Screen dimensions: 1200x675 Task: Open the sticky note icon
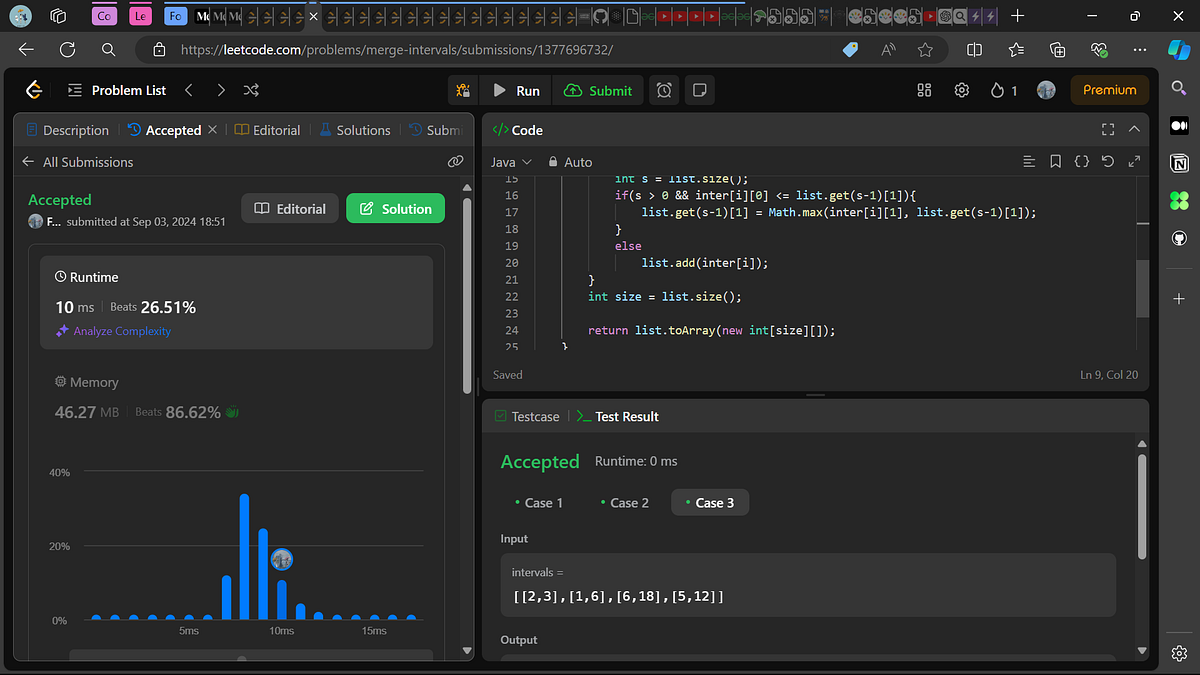pos(700,90)
